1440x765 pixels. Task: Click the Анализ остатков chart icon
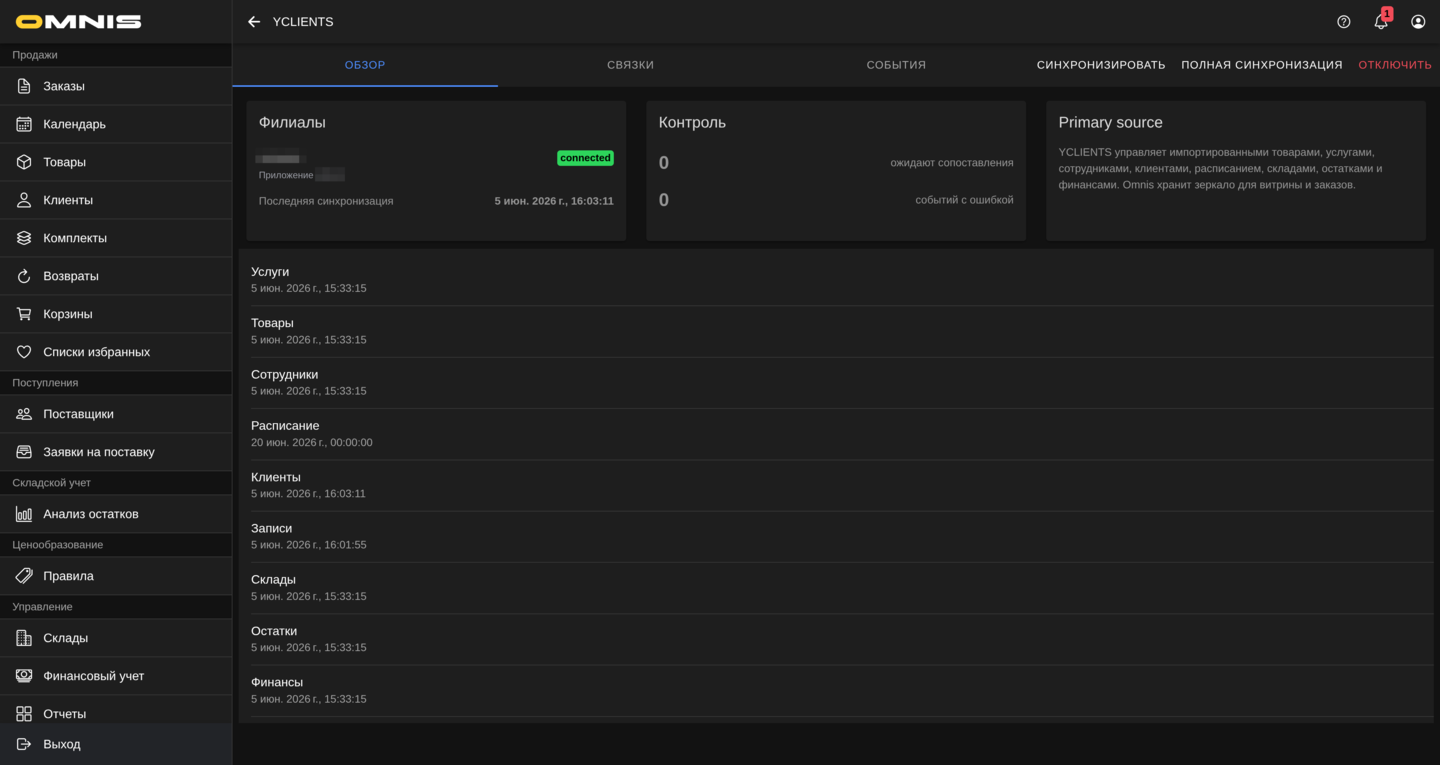[24, 514]
